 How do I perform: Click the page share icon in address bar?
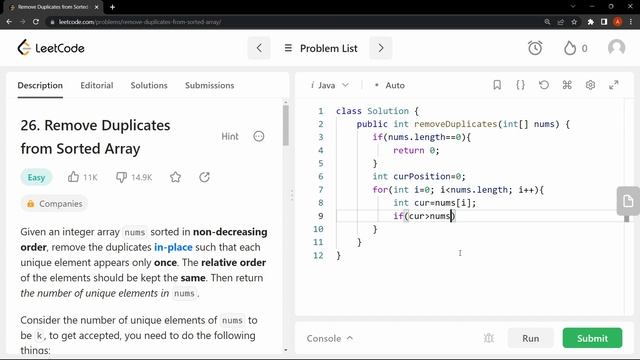coord(560,22)
